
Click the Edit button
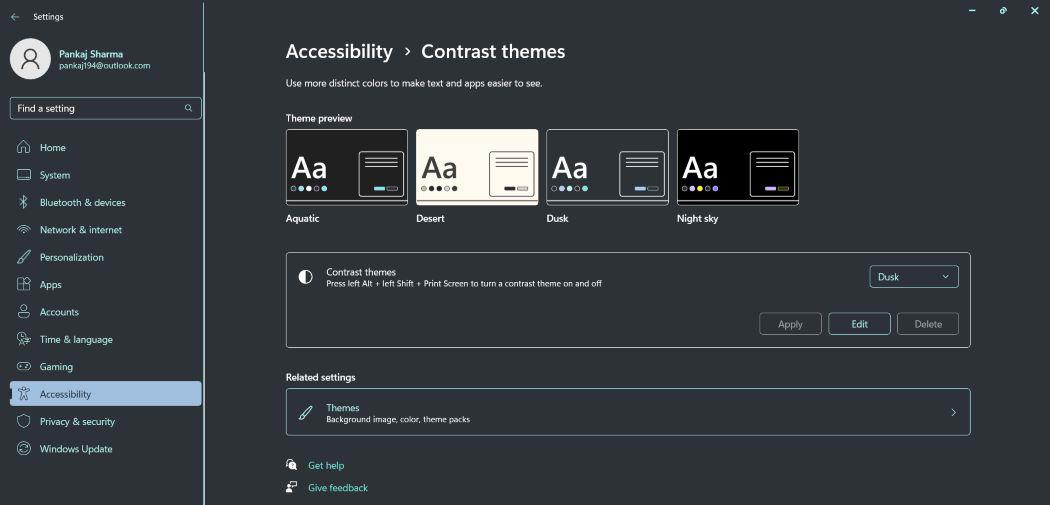859,324
